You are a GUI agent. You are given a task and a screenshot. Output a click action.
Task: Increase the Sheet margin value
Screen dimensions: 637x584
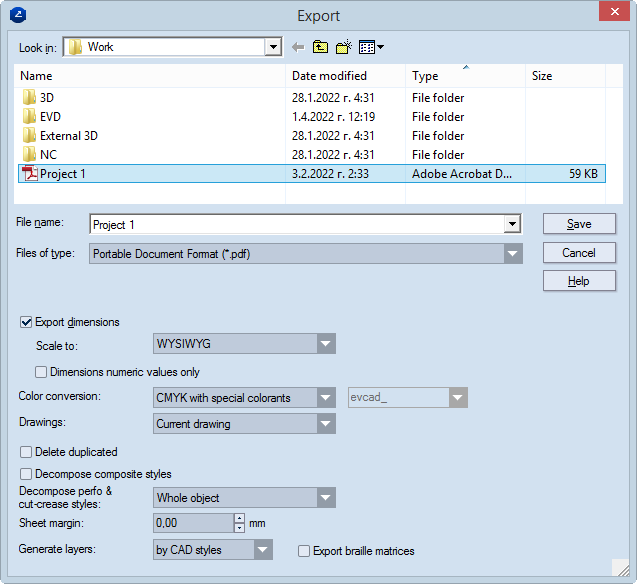pos(239,518)
